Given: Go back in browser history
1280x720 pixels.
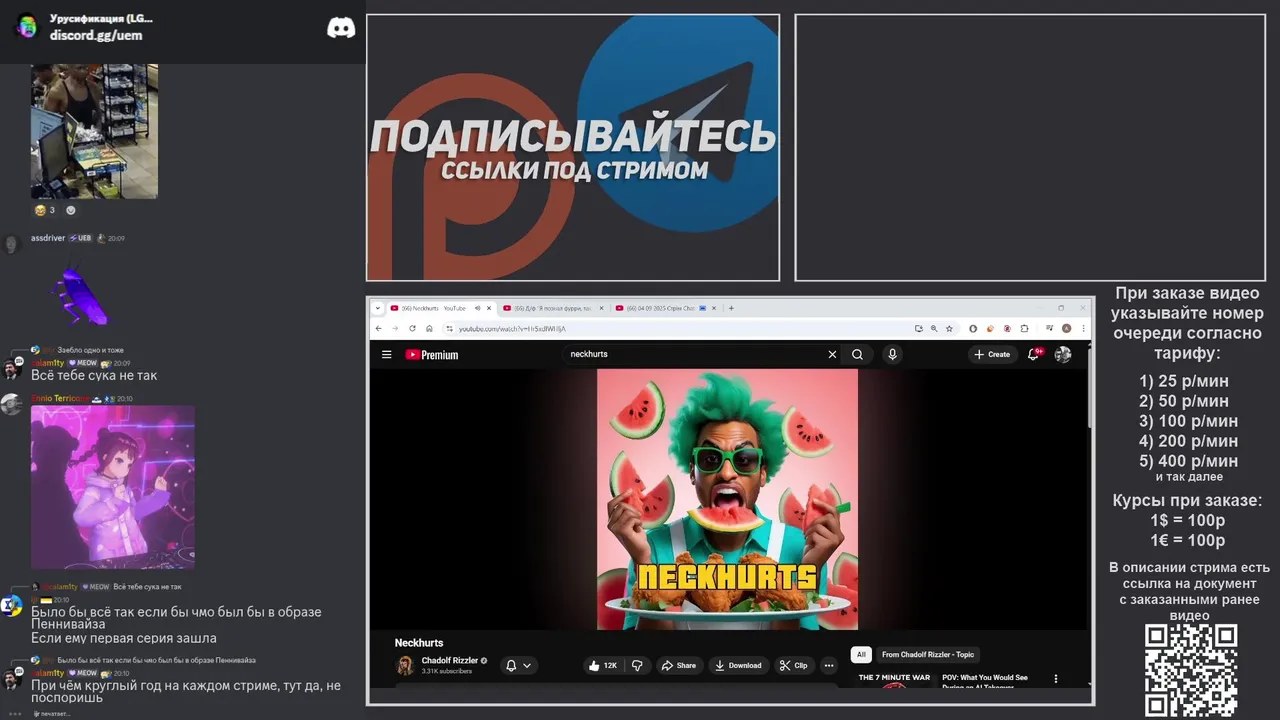Looking at the screenshot, I should pyautogui.click(x=378, y=328).
